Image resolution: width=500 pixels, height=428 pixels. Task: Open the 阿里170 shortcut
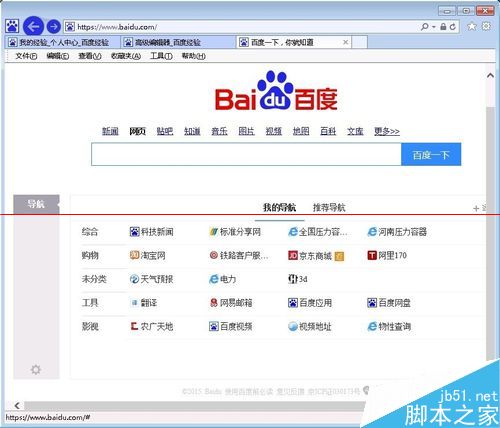(x=387, y=256)
